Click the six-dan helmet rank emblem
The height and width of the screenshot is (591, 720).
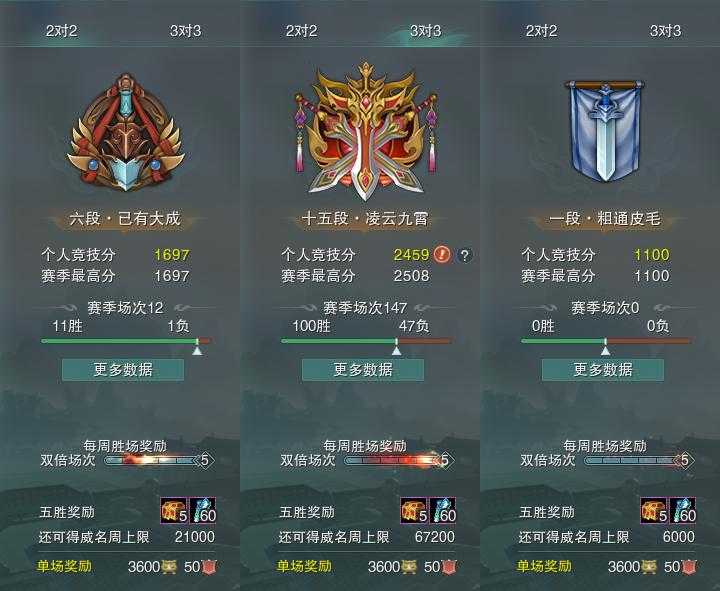point(126,133)
